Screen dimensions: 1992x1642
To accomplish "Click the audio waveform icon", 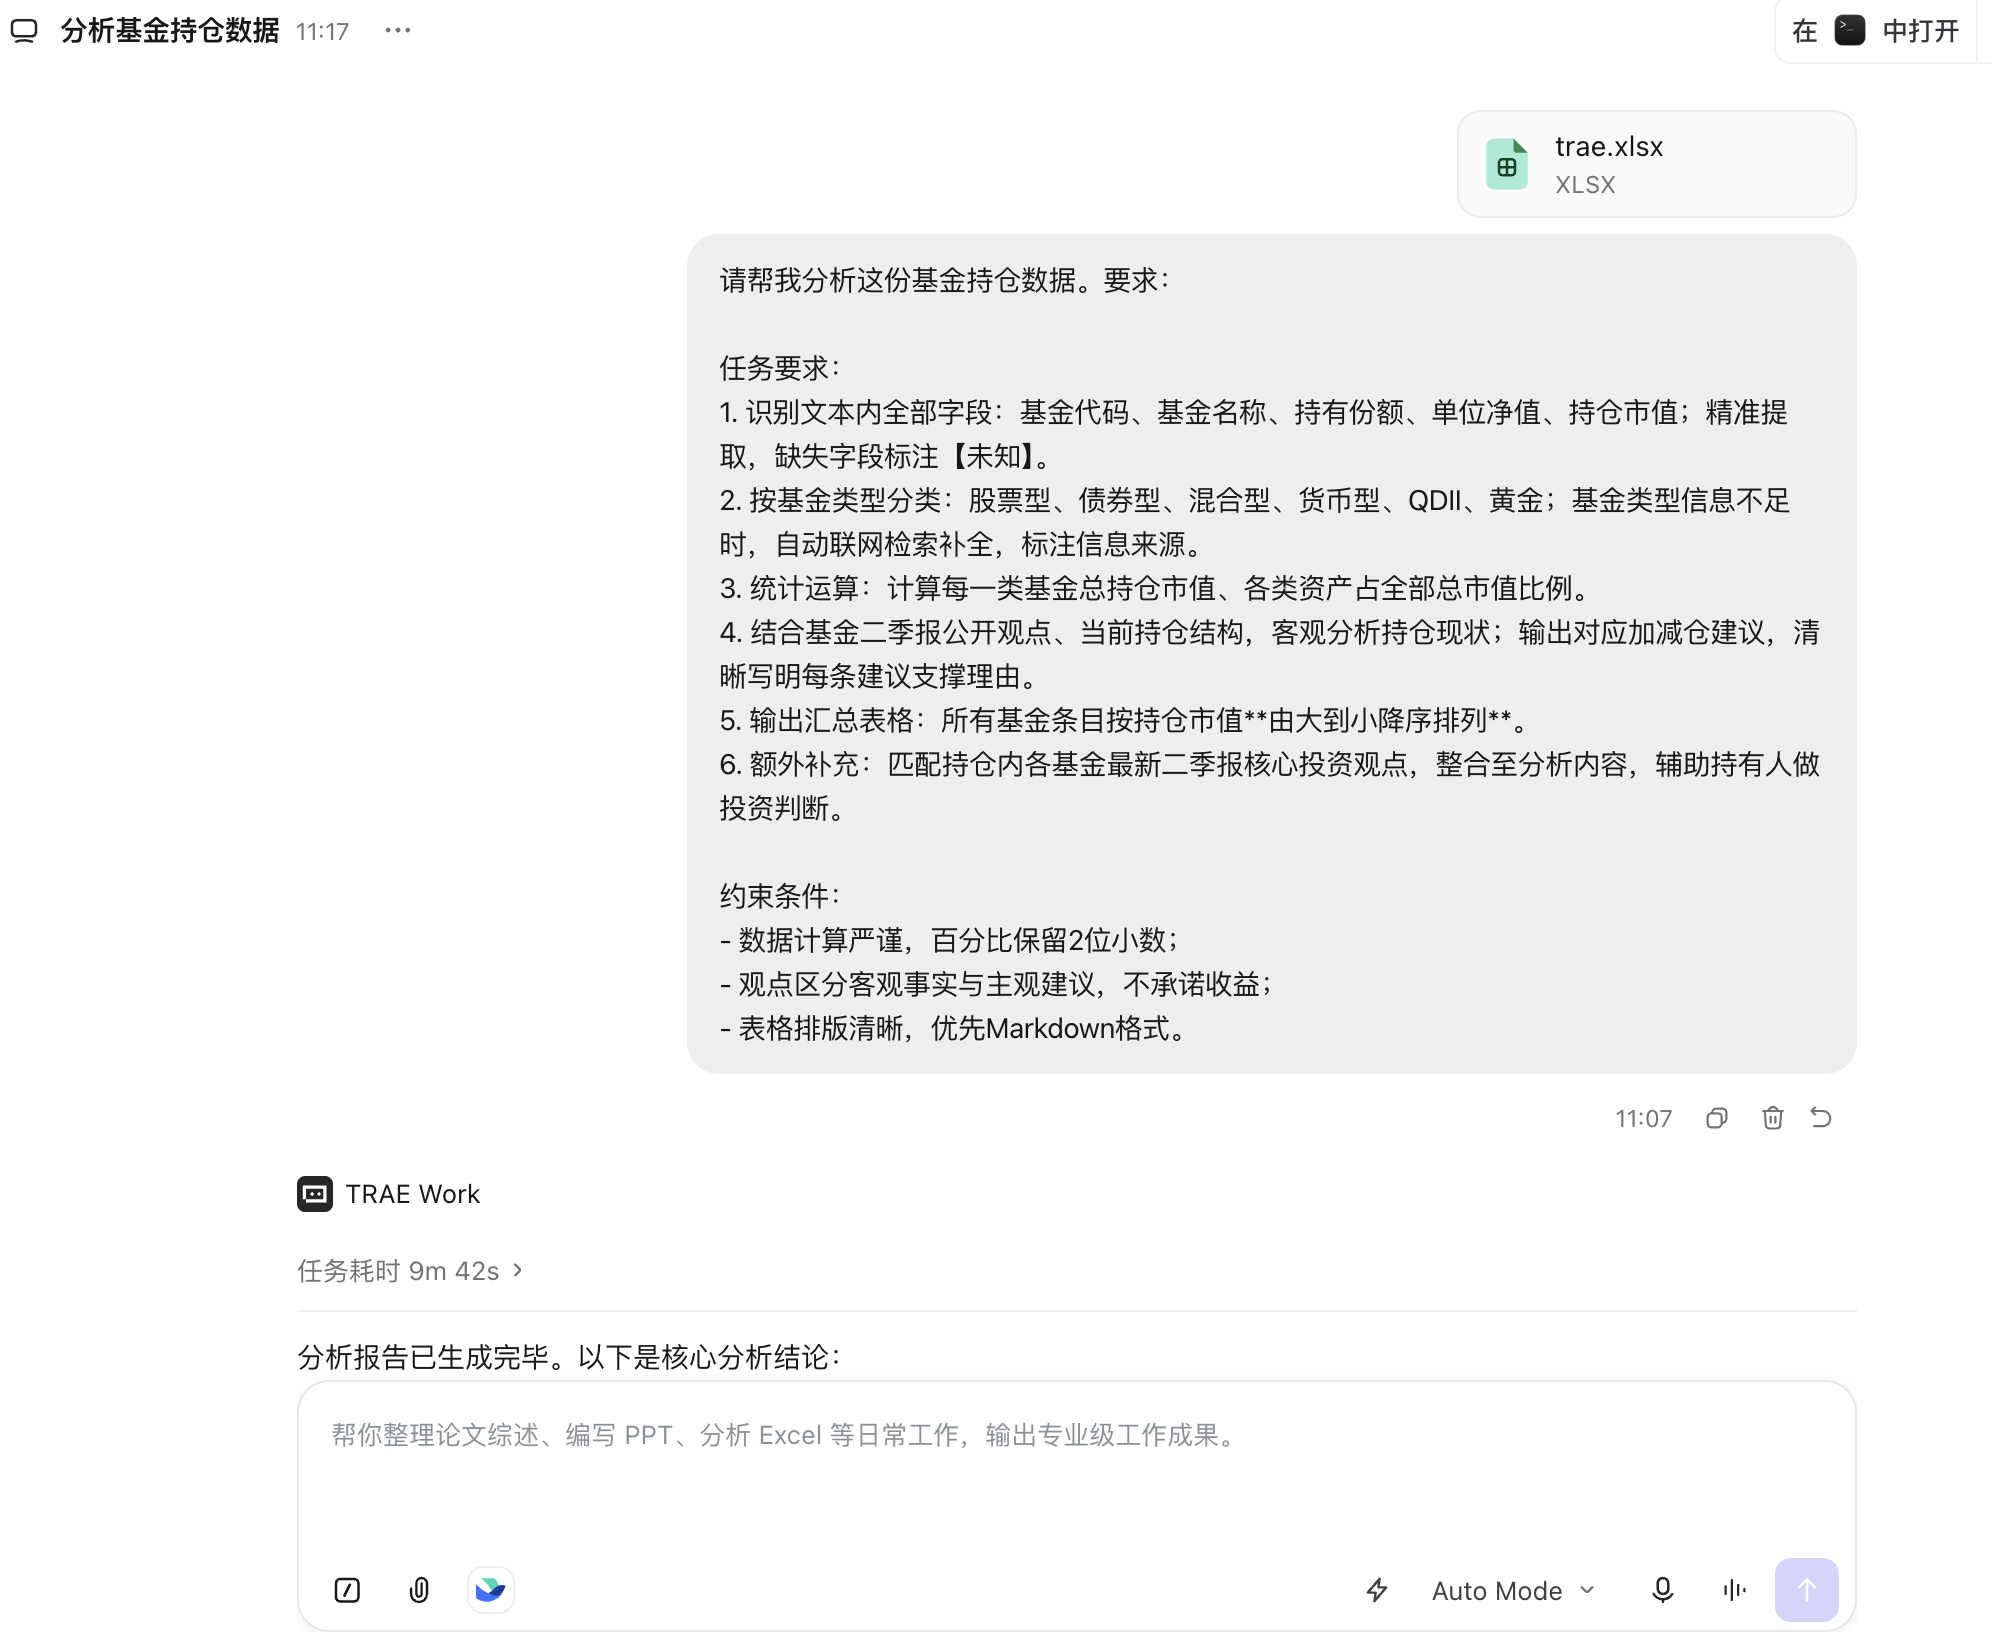I will point(1735,1590).
